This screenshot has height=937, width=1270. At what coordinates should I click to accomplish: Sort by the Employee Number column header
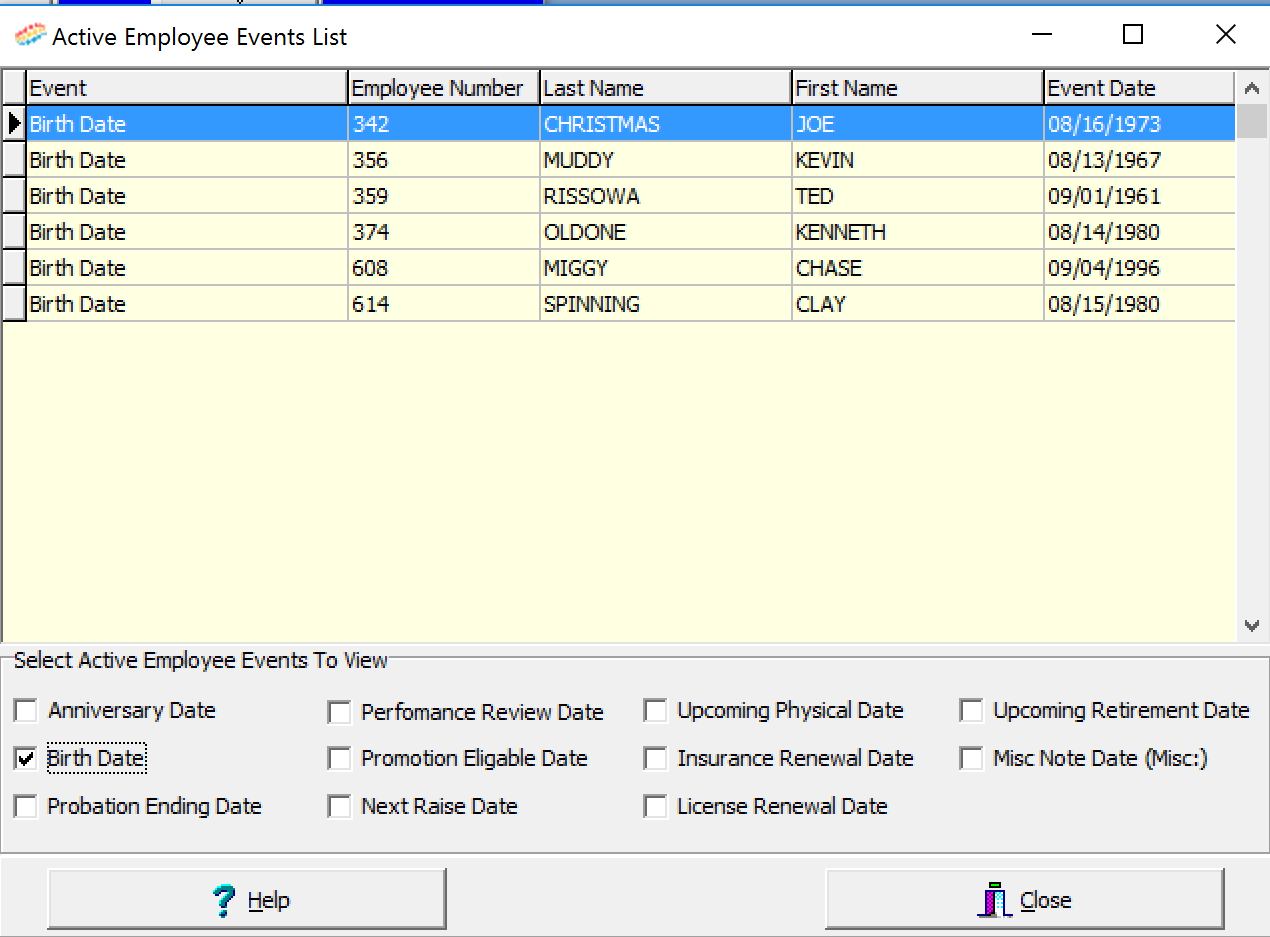pyautogui.click(x=444, y=88)
